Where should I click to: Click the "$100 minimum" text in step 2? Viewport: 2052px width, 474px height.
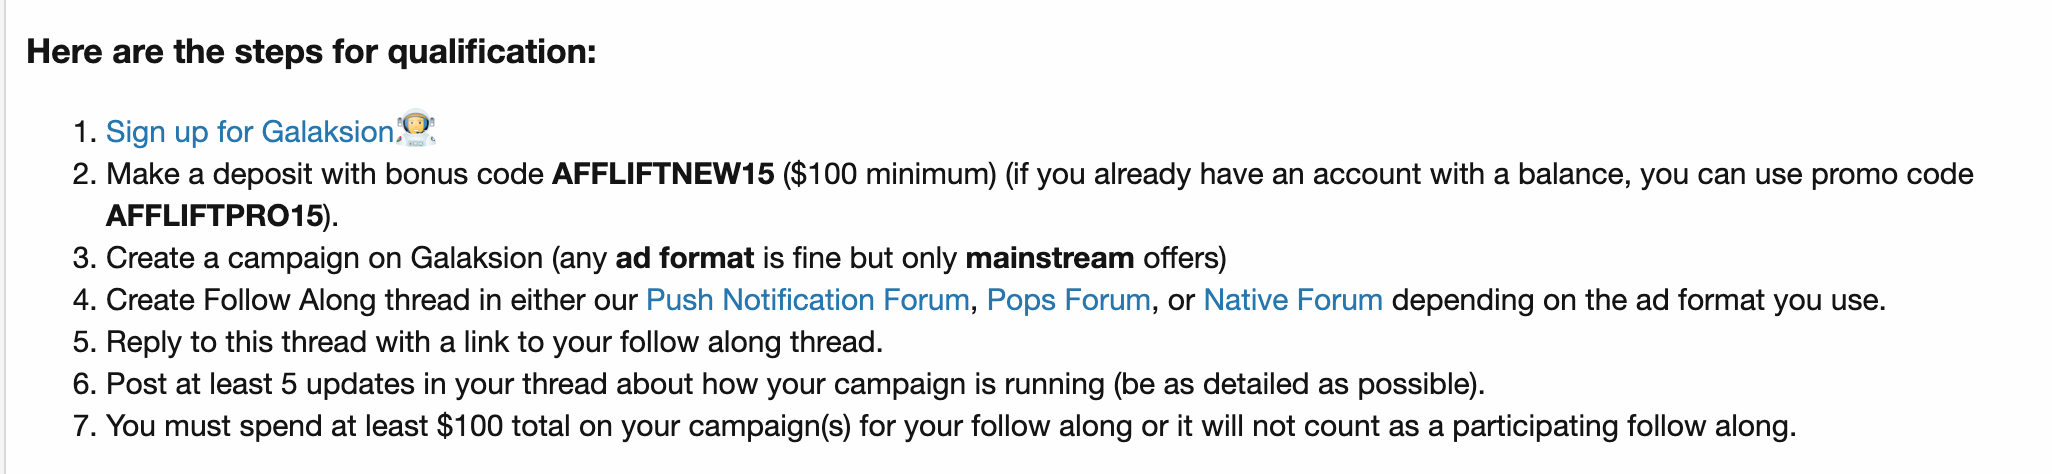tap(889, 174)
